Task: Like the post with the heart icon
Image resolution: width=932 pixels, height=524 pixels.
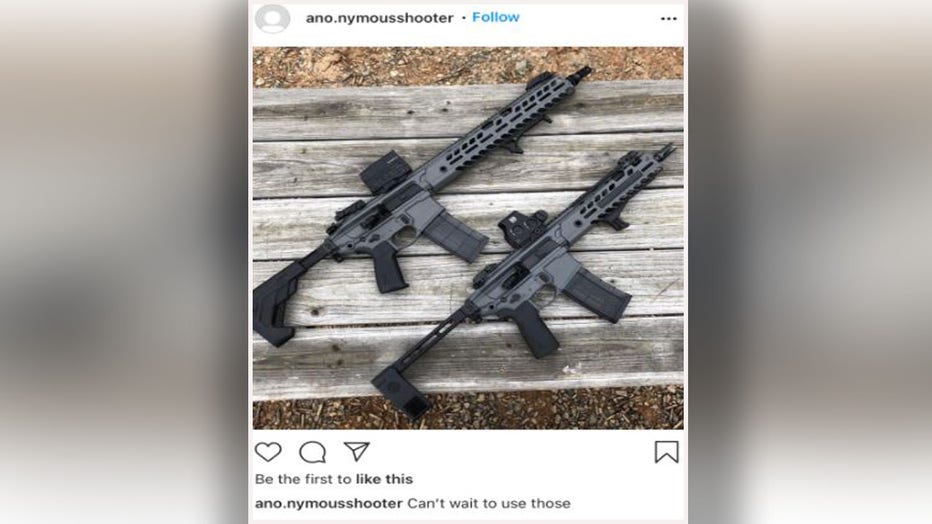Action: coord(268,452)
